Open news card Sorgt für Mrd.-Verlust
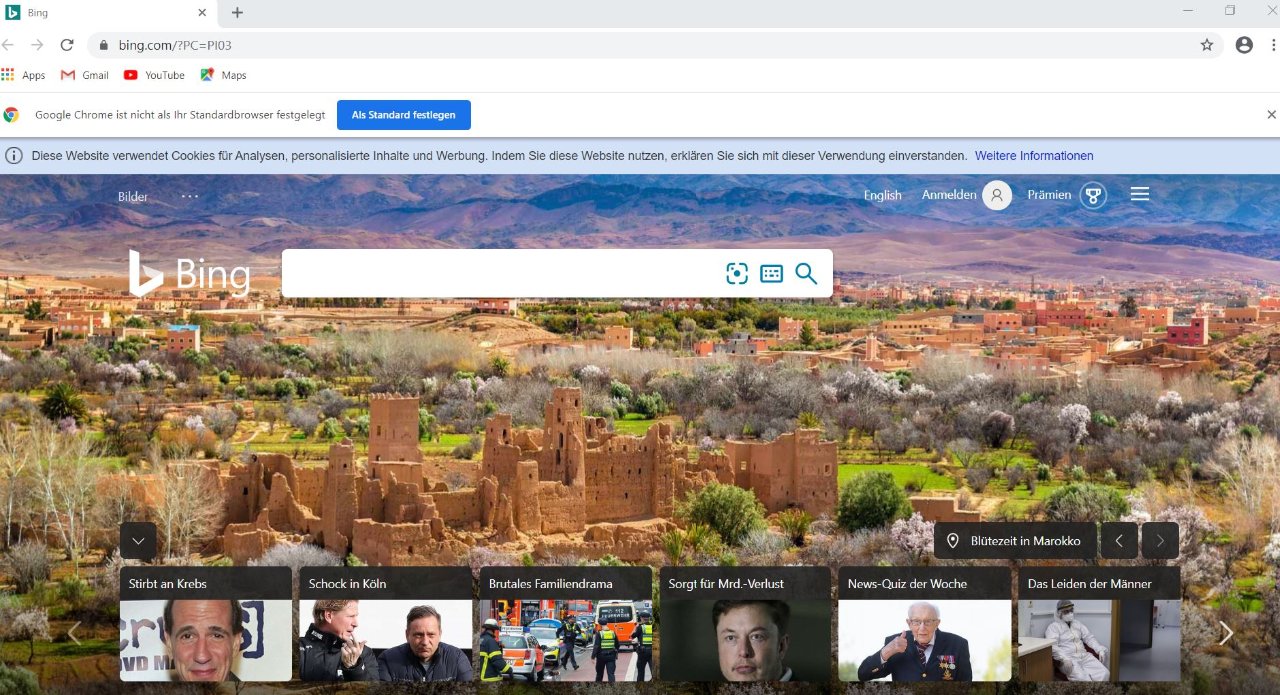This screenshot has height=695, width=1280. coord(745,624)
